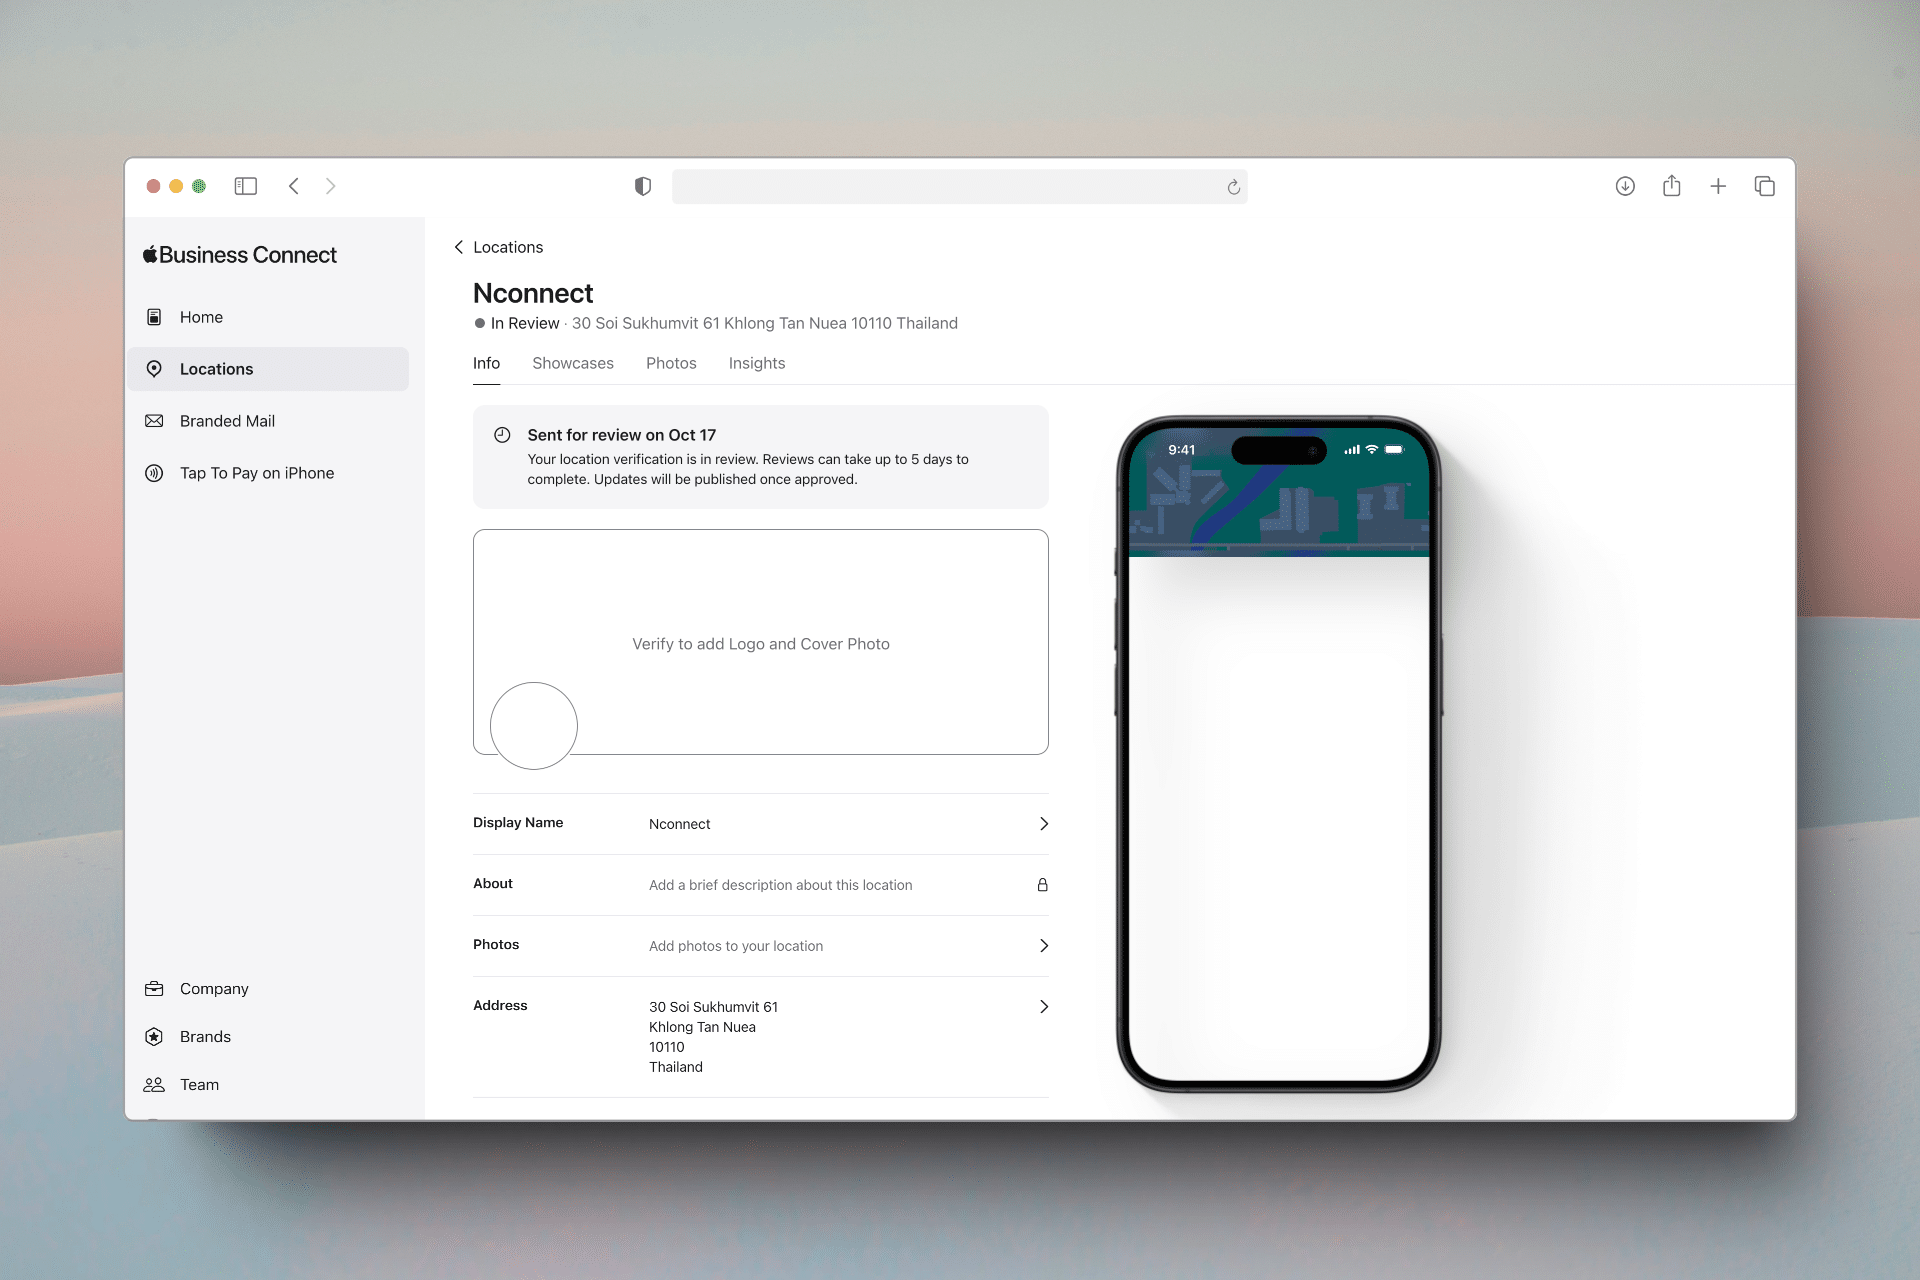Open the Insights tab
The width and height of the screenshot is (1920, 1280).
pos(757,363)
